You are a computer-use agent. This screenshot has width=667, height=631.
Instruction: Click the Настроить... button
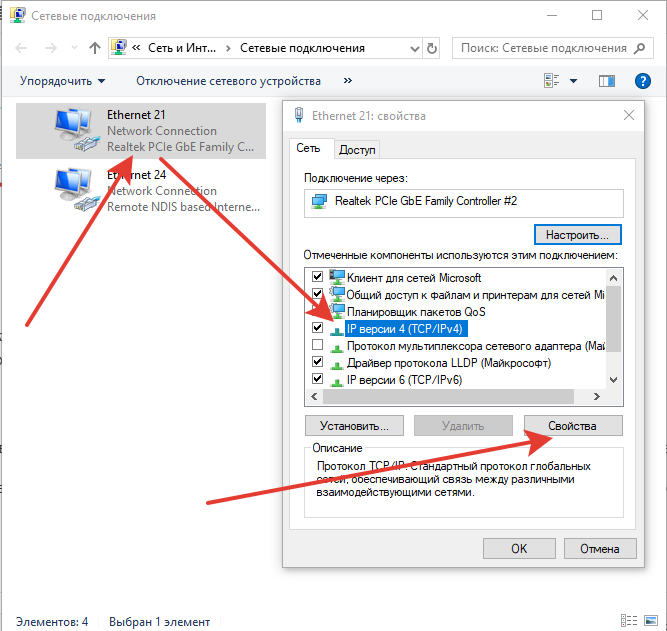pyautogui.click(x=577, y=235)
